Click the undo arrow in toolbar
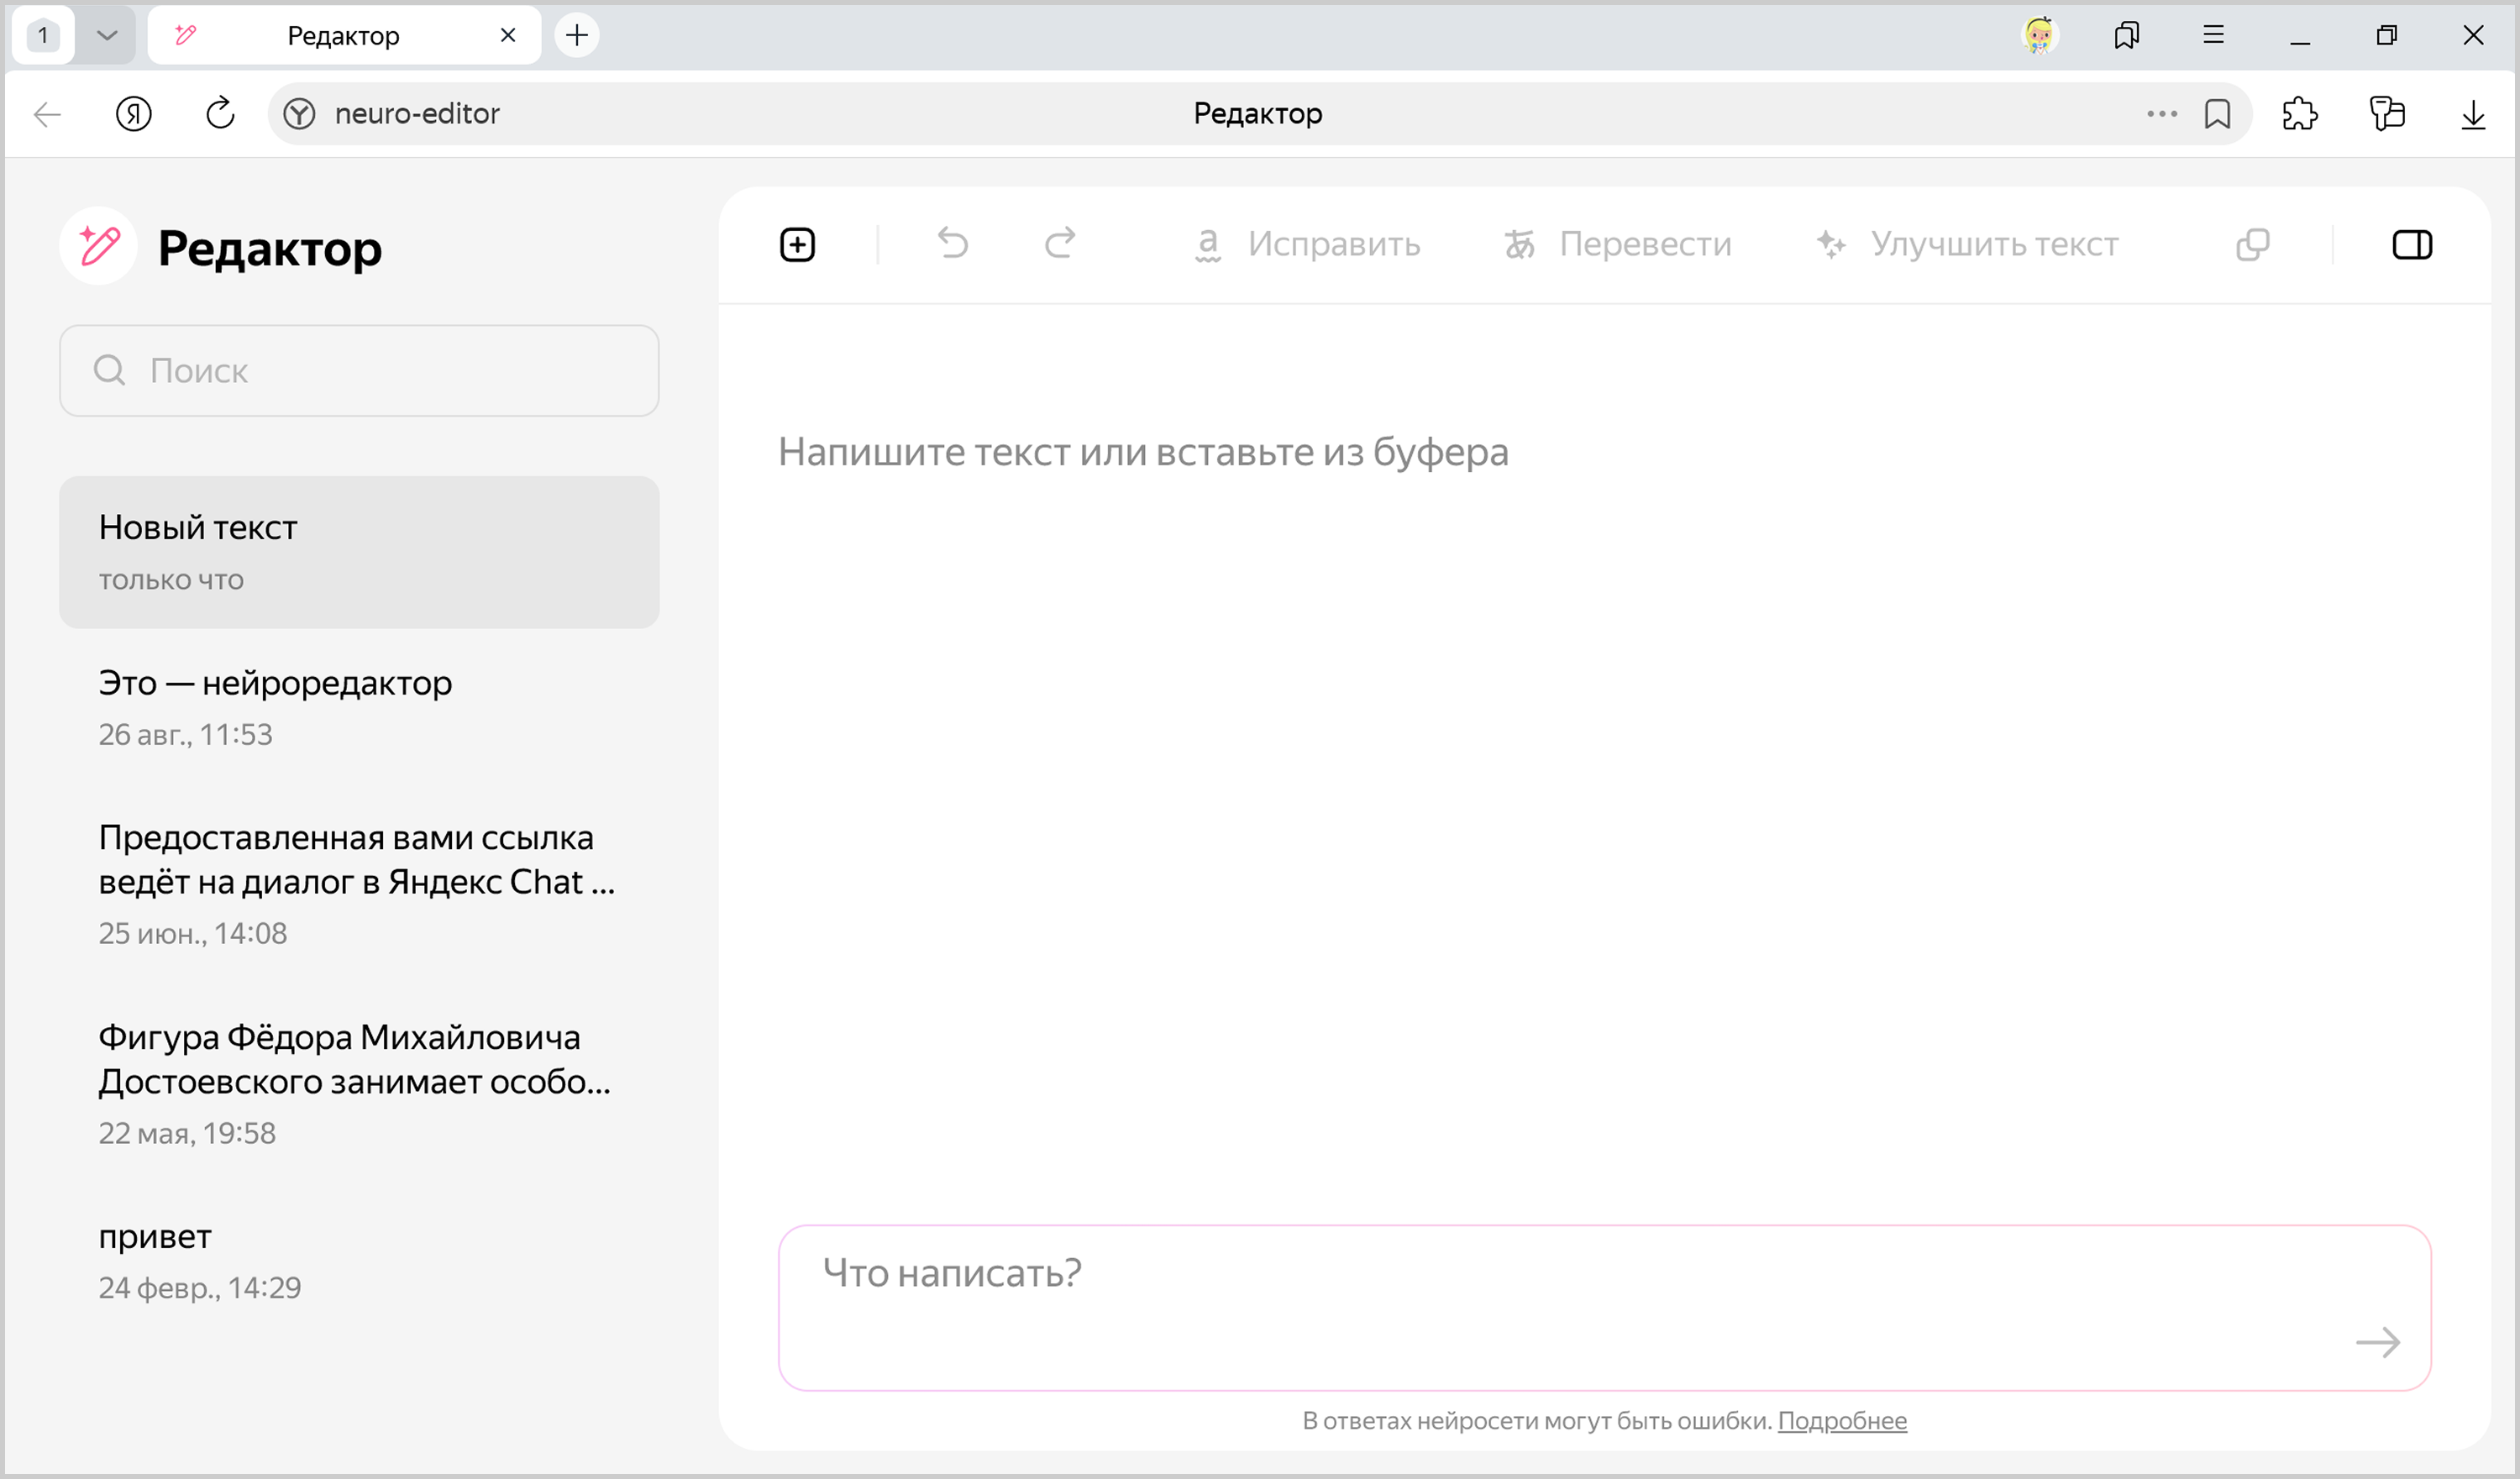Screen dimensions: 2520x1479 click(x=952, y=243)
